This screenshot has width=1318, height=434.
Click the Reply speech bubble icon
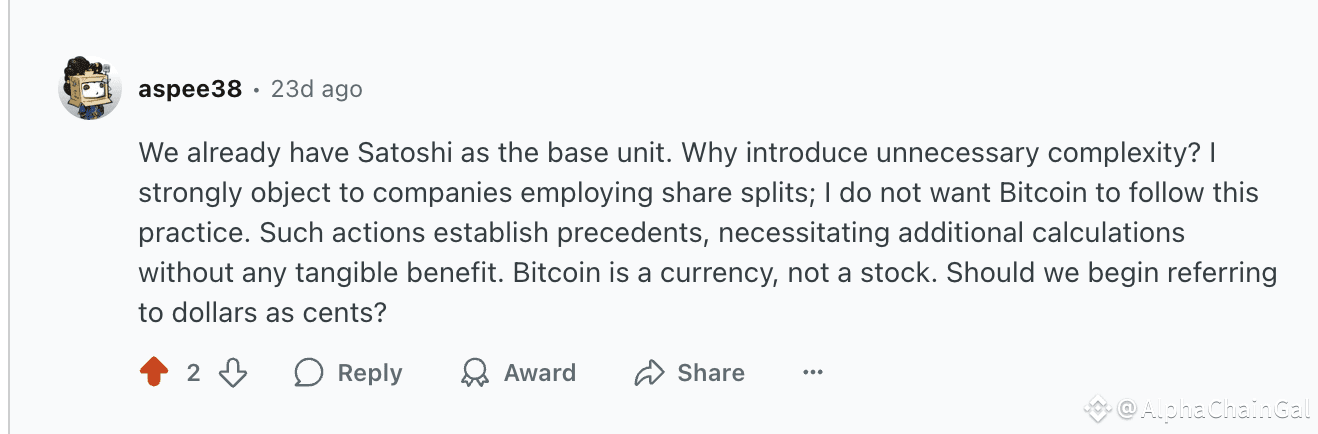pyautogui.click(x=309, y=373)
